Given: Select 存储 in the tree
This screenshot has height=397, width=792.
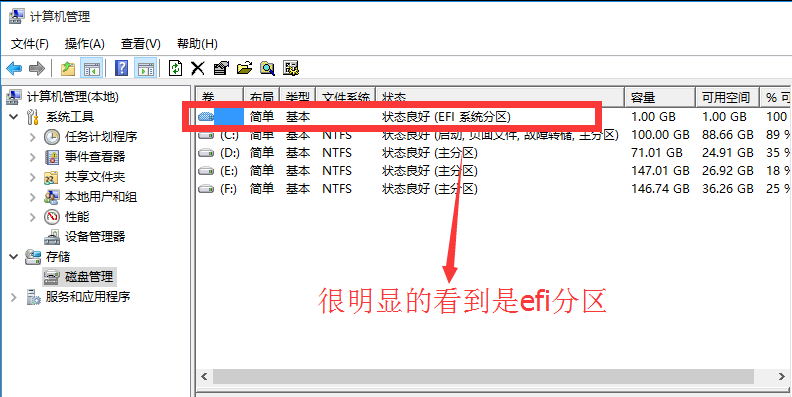Looking at the screenshot, I should pyautogui.click(x=58, y=257).
